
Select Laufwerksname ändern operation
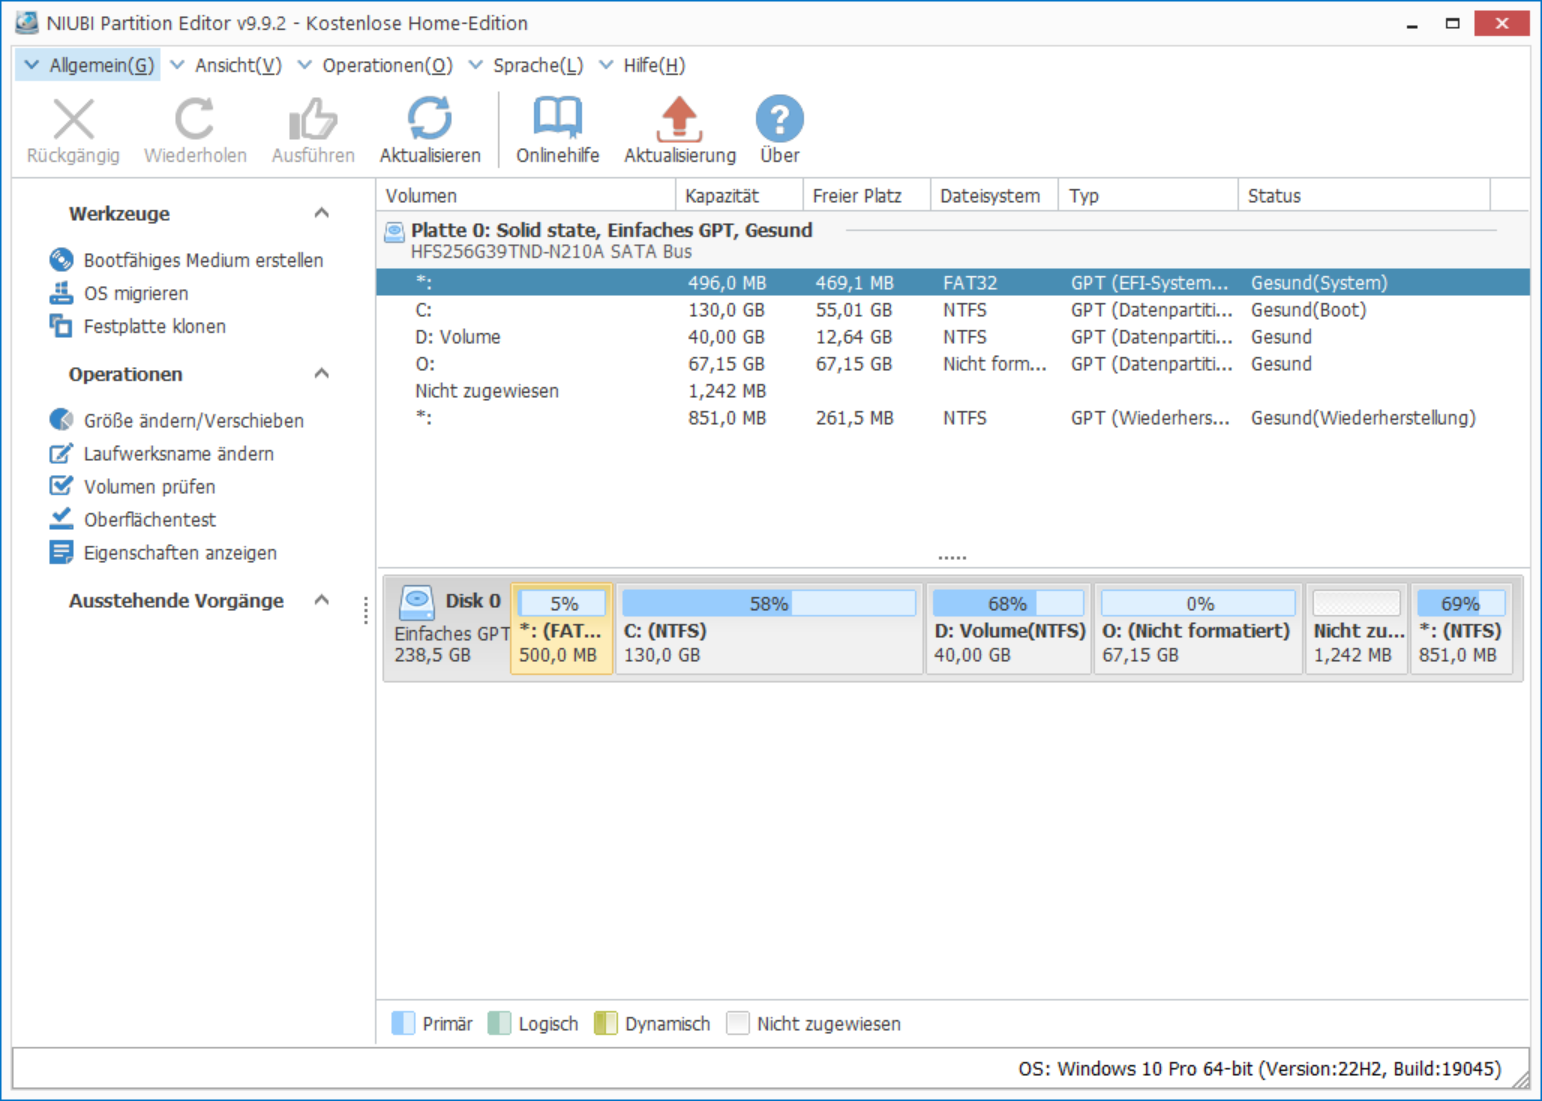coord(179,453)
